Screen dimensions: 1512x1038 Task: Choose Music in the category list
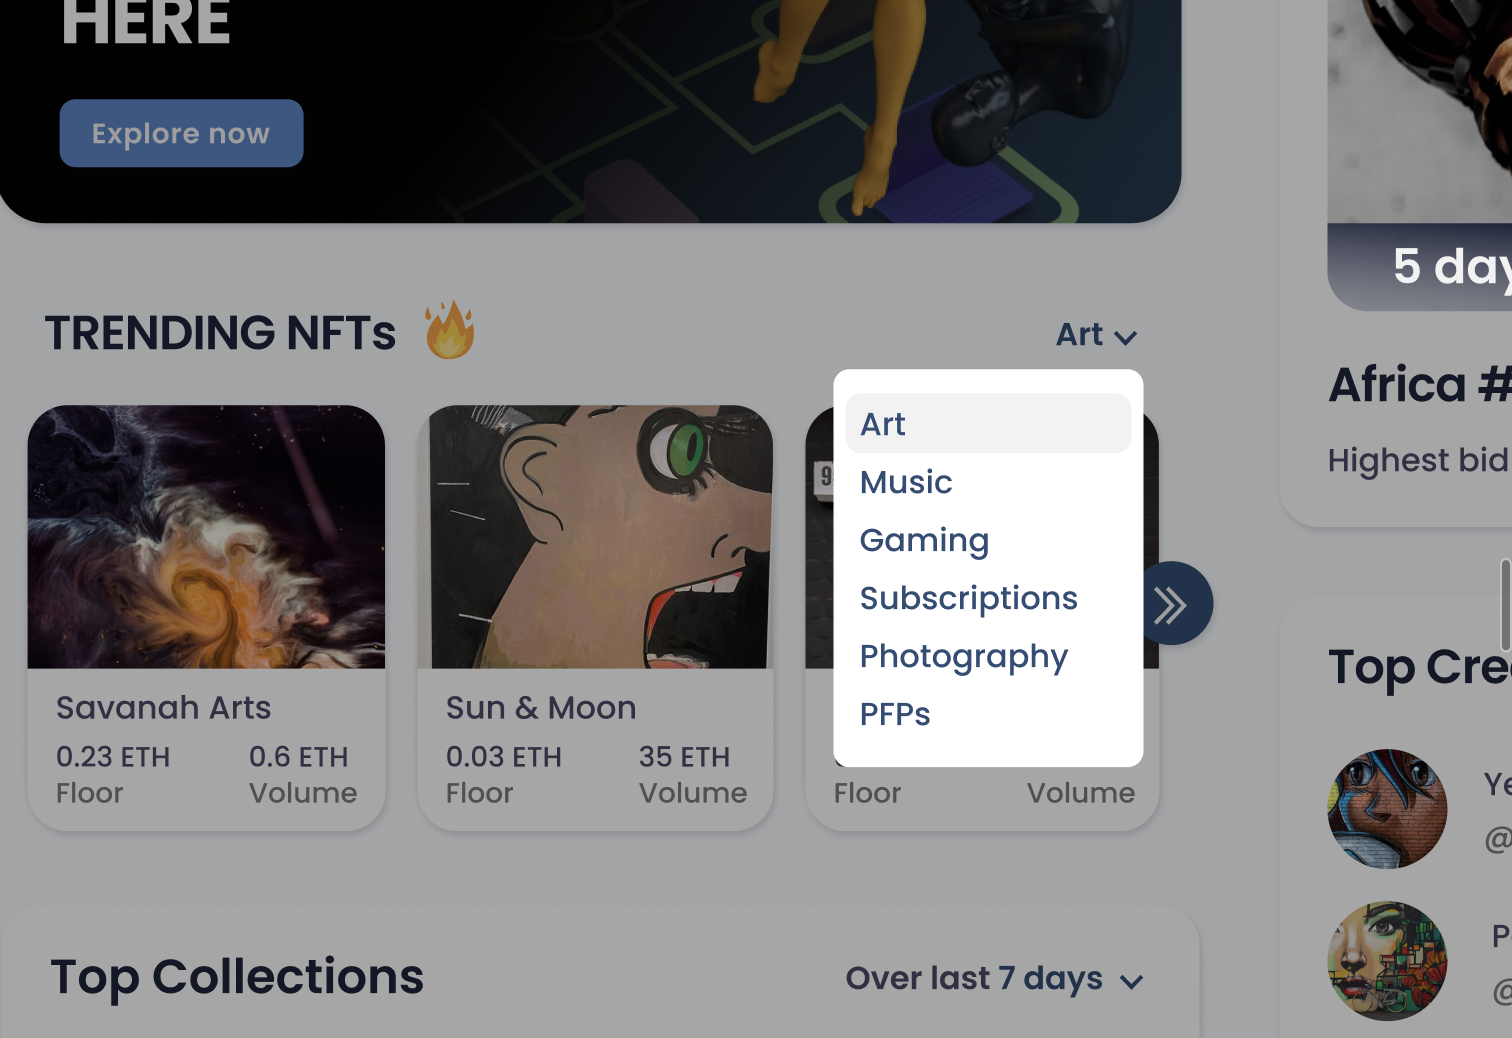pyautogui.click(x=906, y=482)
